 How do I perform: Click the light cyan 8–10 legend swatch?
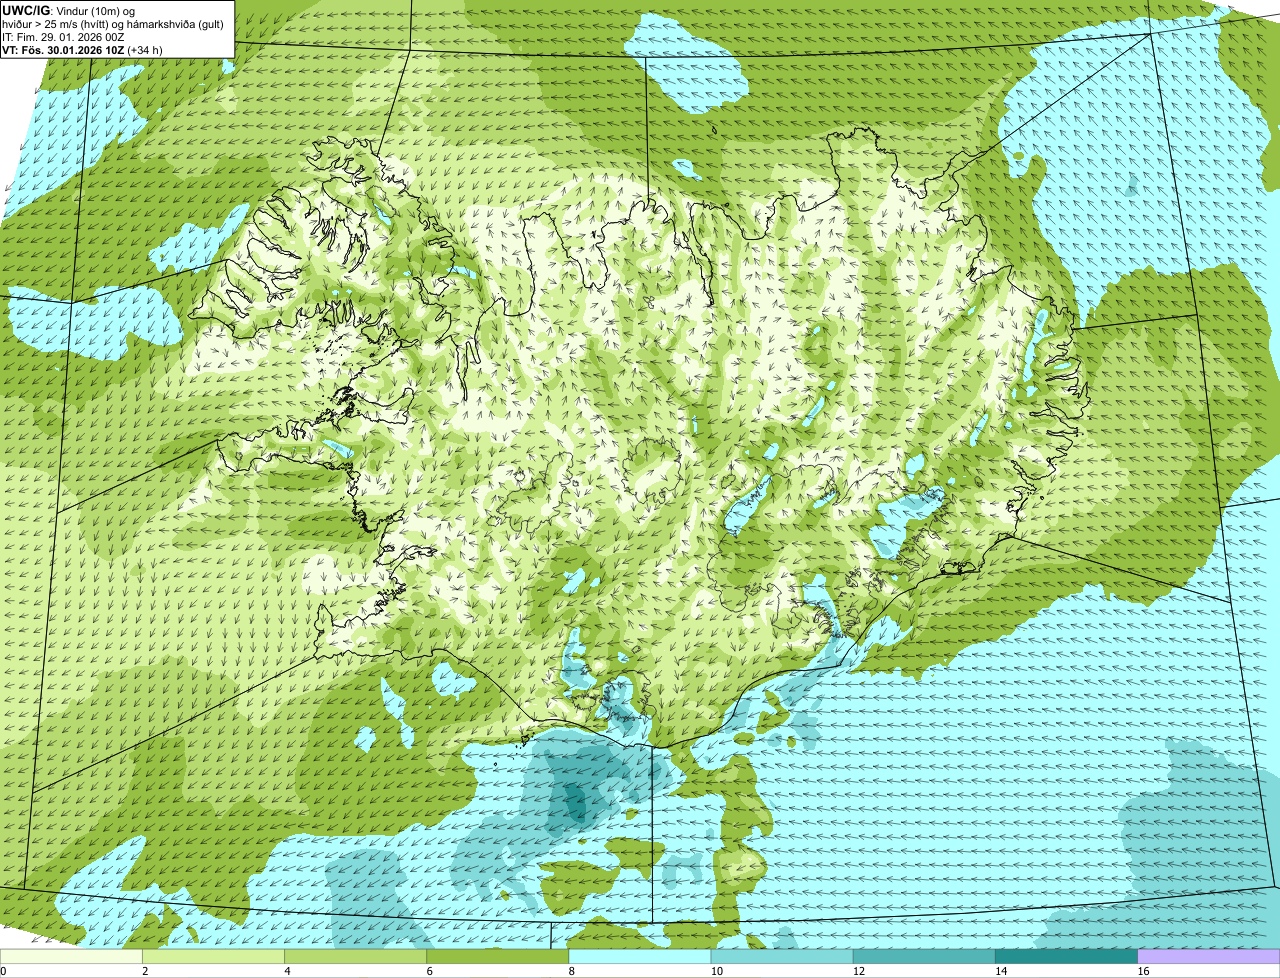(x=640, y=956)
